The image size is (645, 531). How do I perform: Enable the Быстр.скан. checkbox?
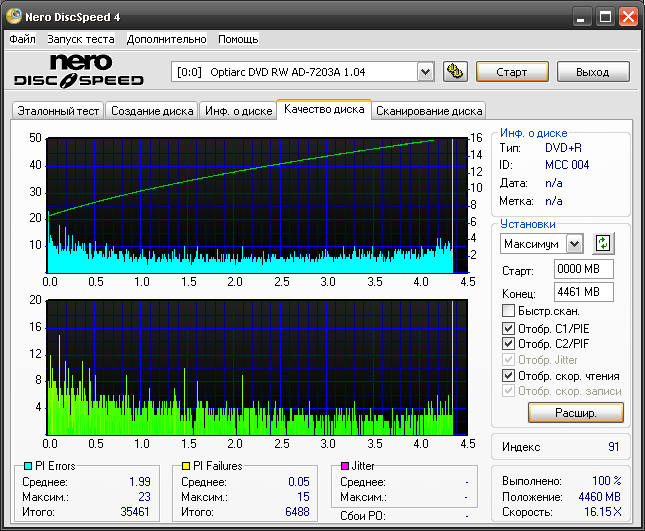point(508,311)
